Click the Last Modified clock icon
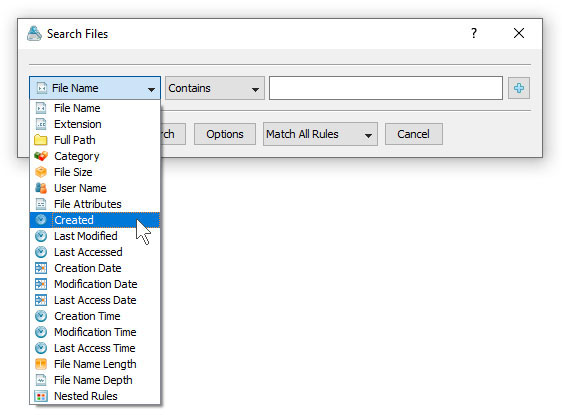562x415 pixels. pos(41,236)
